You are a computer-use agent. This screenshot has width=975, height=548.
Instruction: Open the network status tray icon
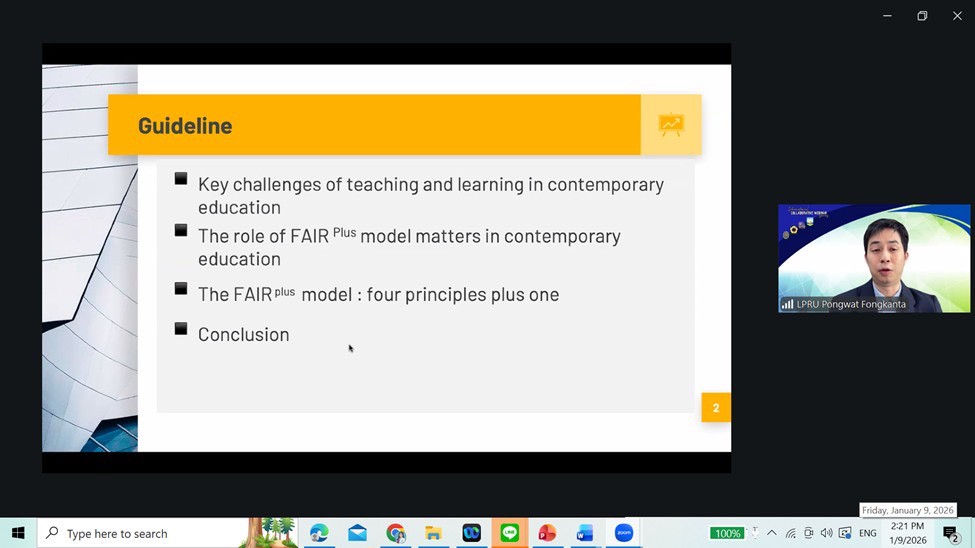tap(790, 533)
